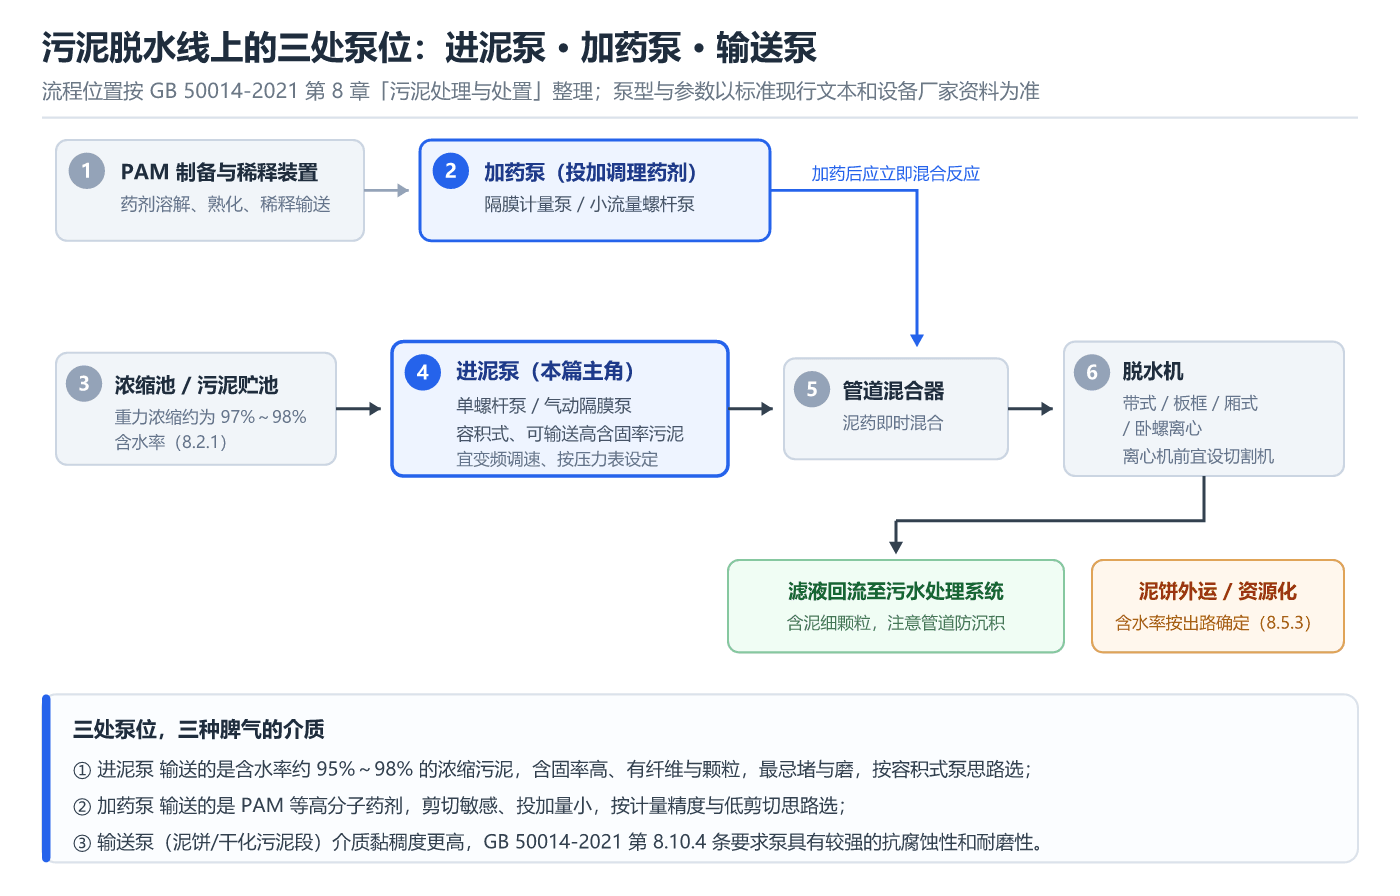Select the line 容积式、可输送高含固率污泥
The width and height of the screenshot is (1400, 896).
[x=570, y=434]
